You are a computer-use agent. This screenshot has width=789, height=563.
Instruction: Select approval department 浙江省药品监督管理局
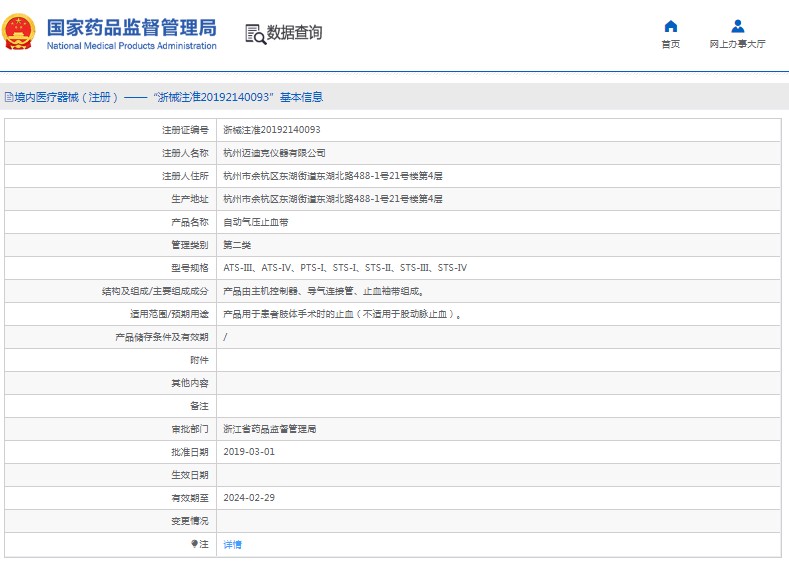click(270, 429)
